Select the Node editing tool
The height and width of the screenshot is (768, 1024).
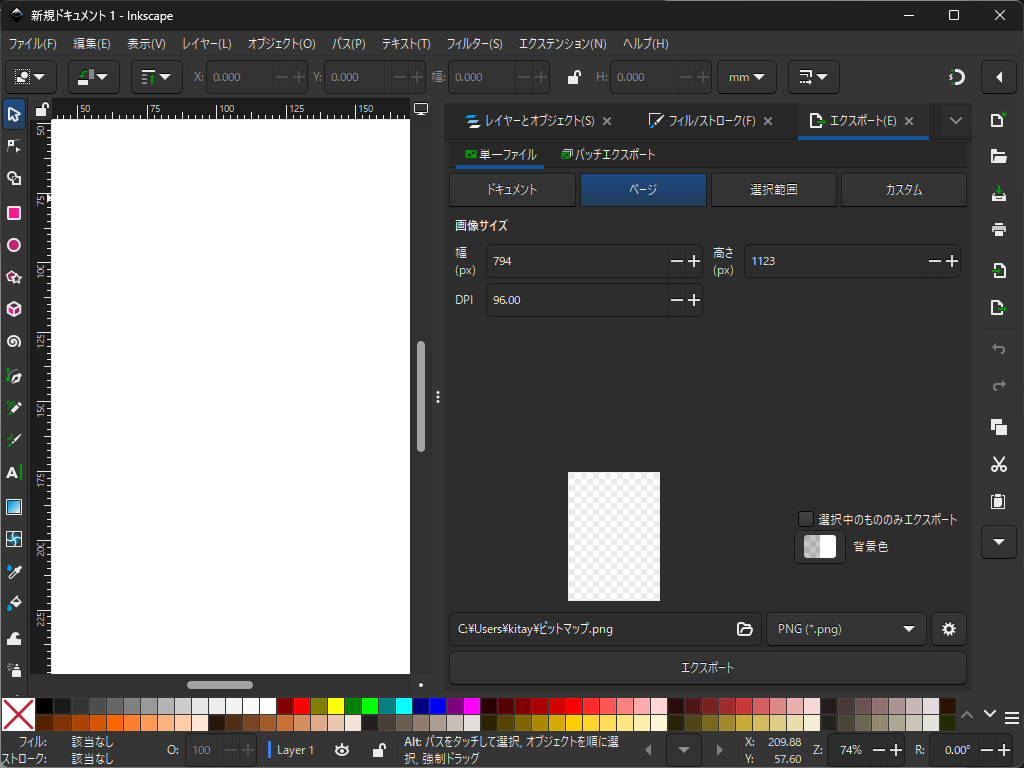point(14,146)
